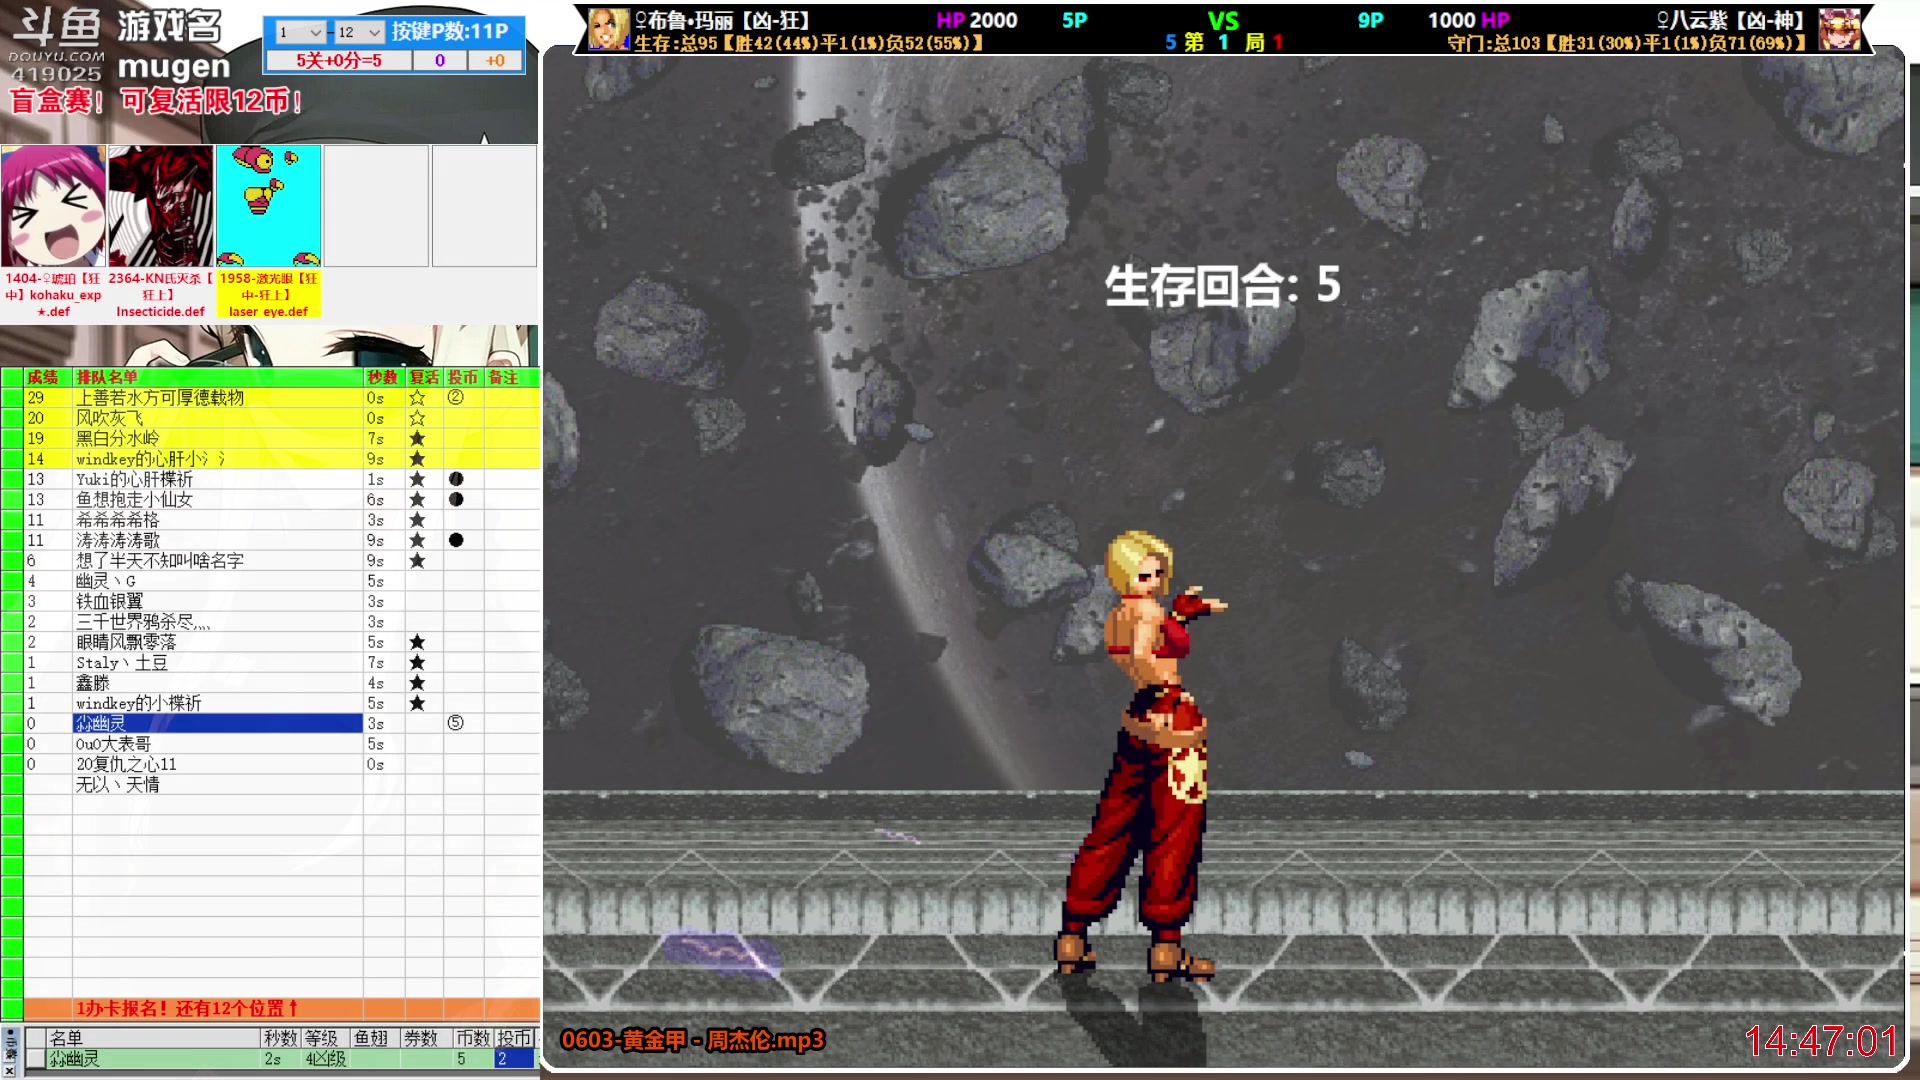Open the 1958-激光眼 laser_eye character thumbnail

point(268,205)
